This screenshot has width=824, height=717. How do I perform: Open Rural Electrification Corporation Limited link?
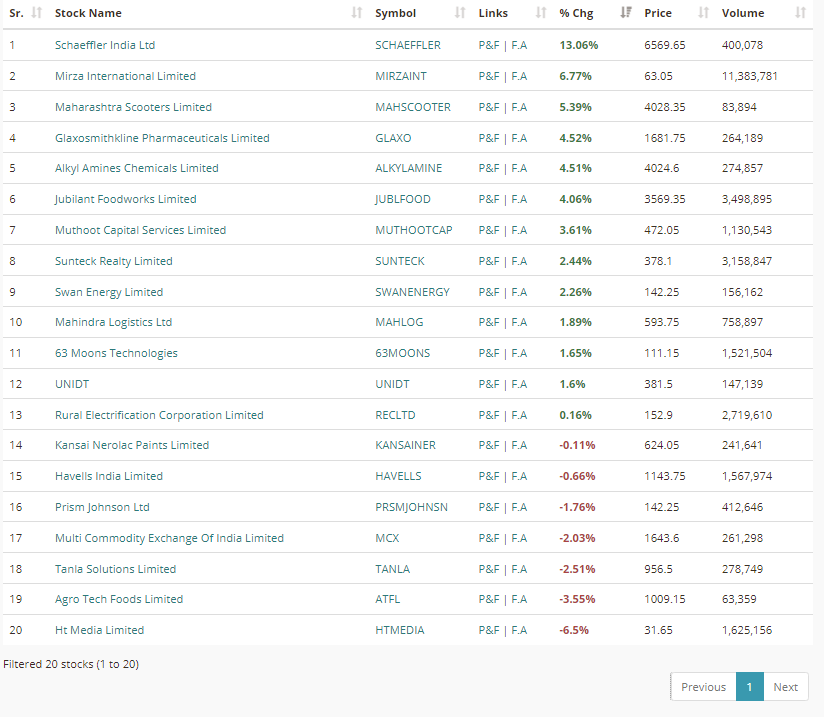click(x=159, y=415)
